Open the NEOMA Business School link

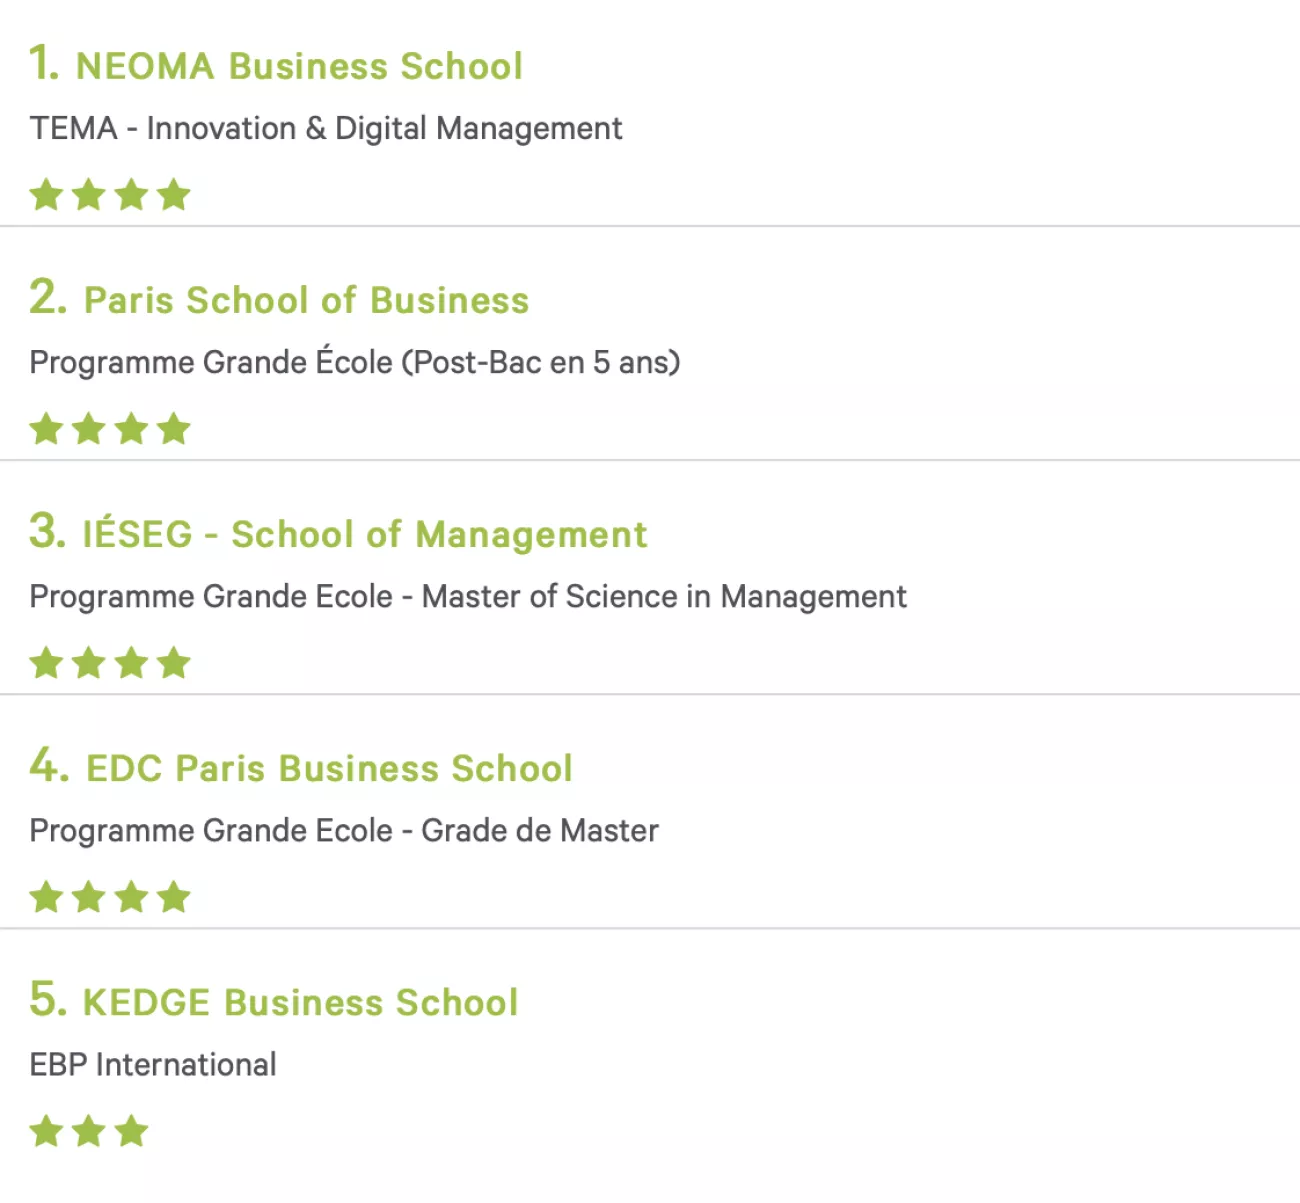click(x=299, y=66)
